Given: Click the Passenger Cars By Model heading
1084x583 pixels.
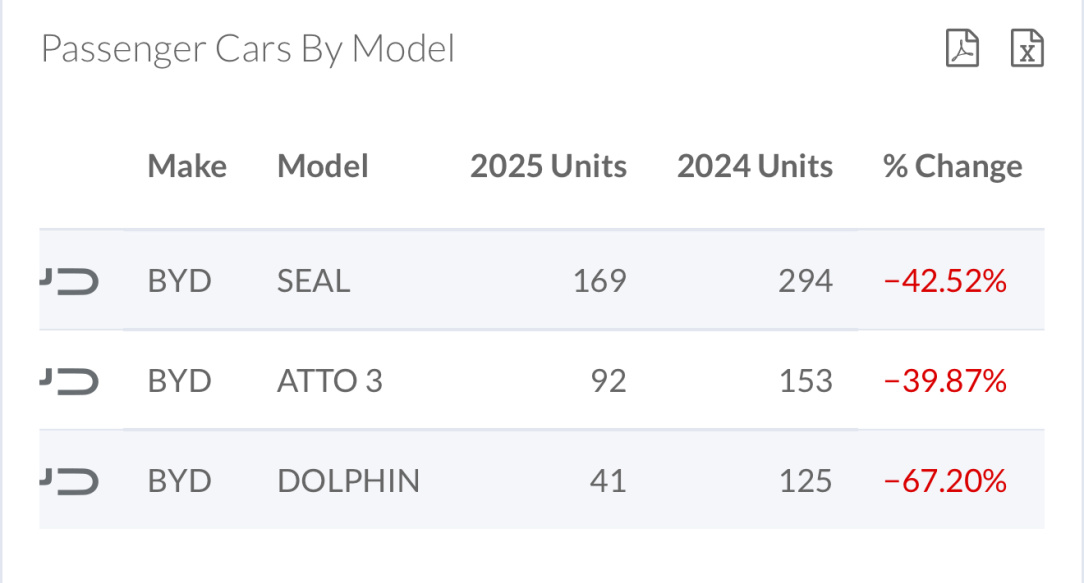Looking at the screenshot, I should click(x=248, y=48).
